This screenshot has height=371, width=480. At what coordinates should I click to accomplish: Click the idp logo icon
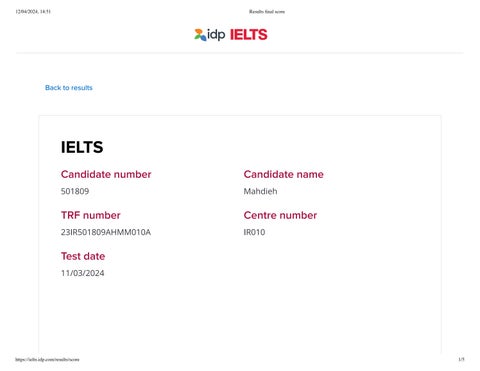pos(200,35)
